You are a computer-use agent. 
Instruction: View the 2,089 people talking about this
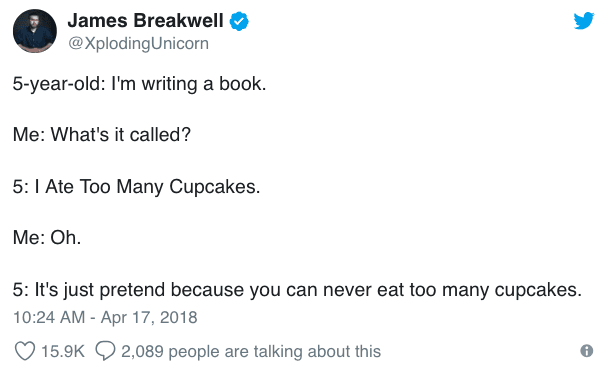(x=251, y=351)
